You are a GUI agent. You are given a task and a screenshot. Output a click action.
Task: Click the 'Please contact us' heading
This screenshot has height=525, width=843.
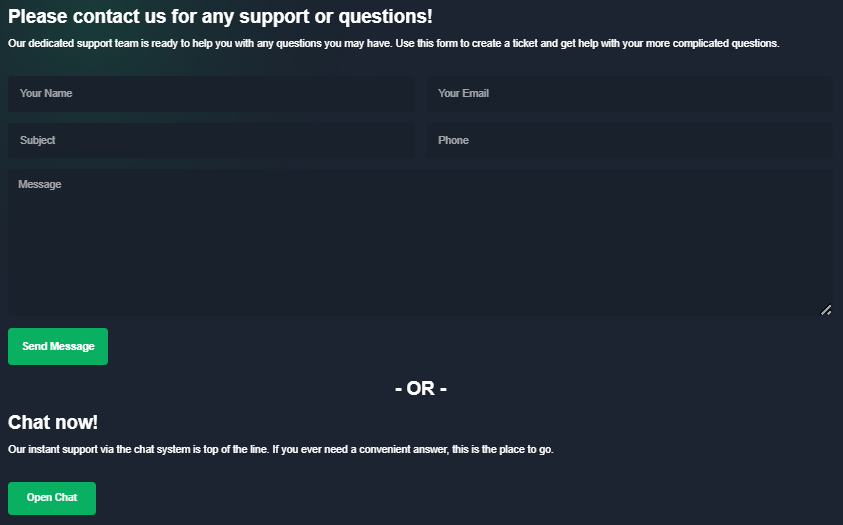point(220,17)
